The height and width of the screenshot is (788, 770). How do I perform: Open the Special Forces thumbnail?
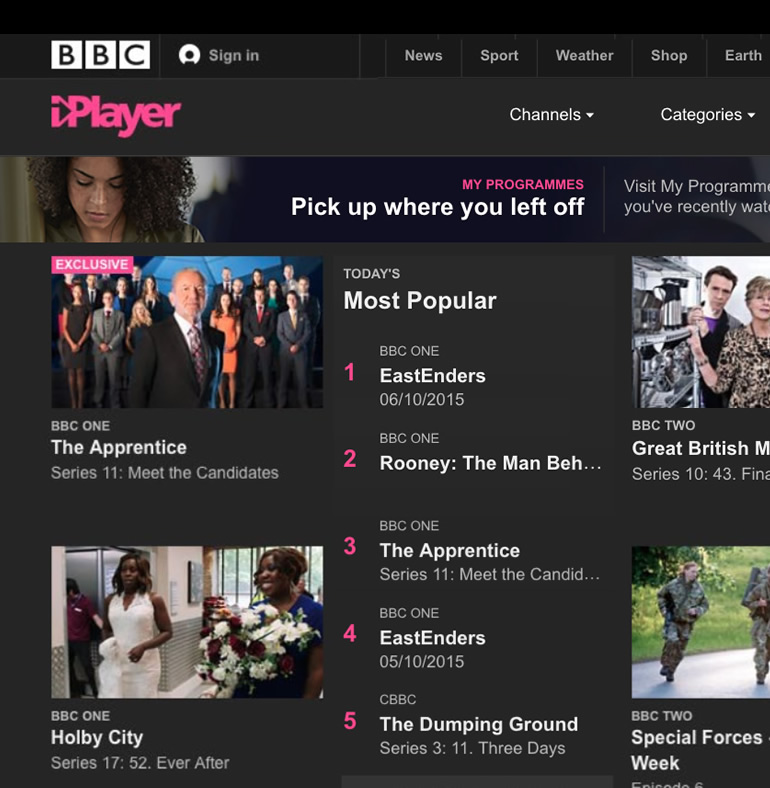click(x=701, y=622)
